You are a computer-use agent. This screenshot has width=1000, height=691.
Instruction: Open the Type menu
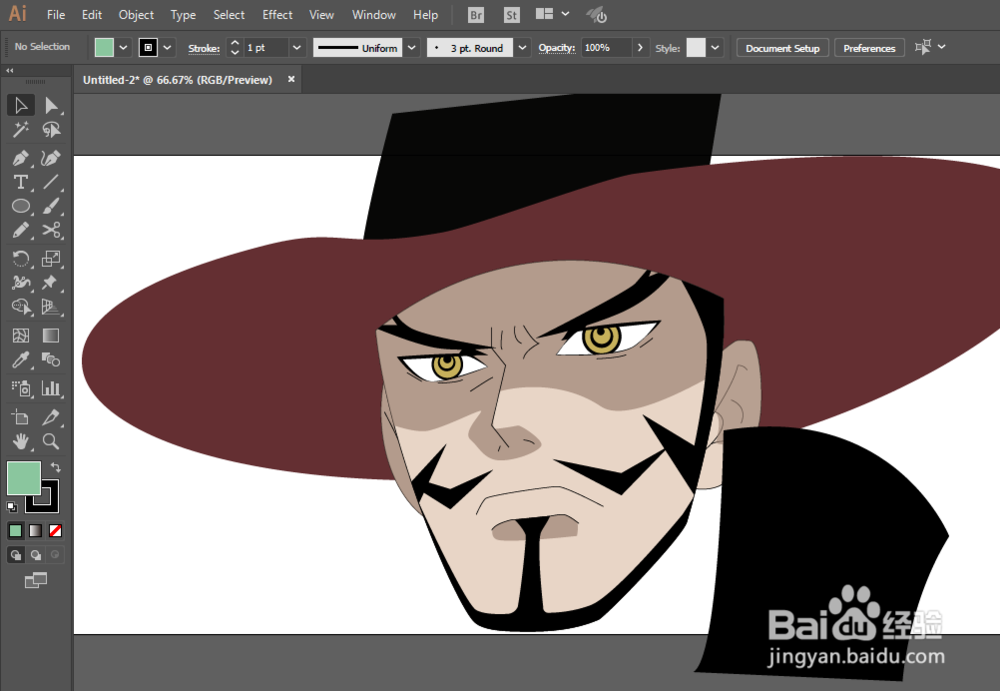click(183, 15)
